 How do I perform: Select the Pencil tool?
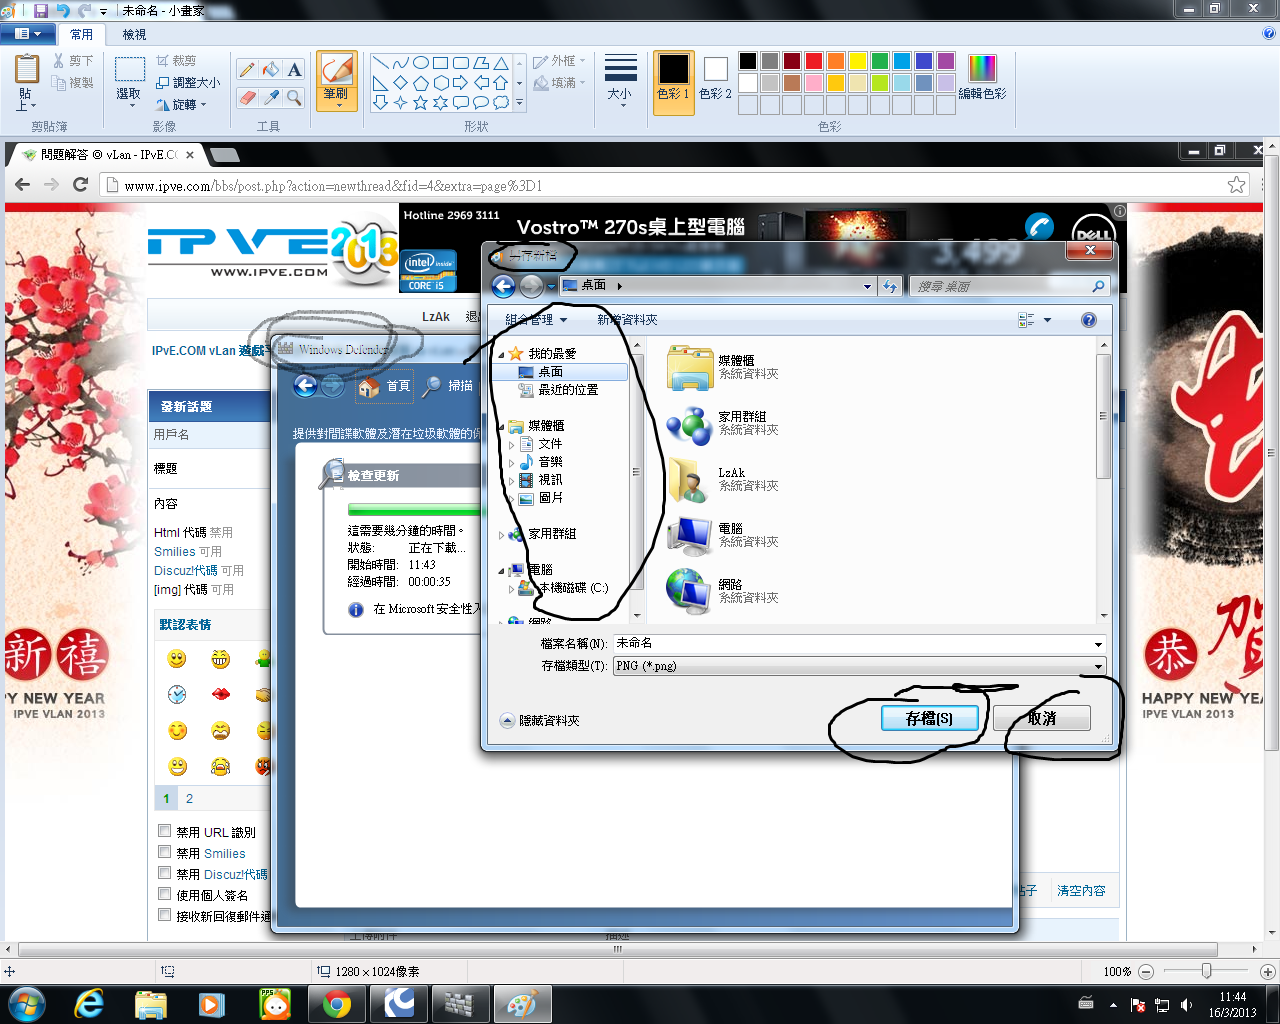[247, 69]
